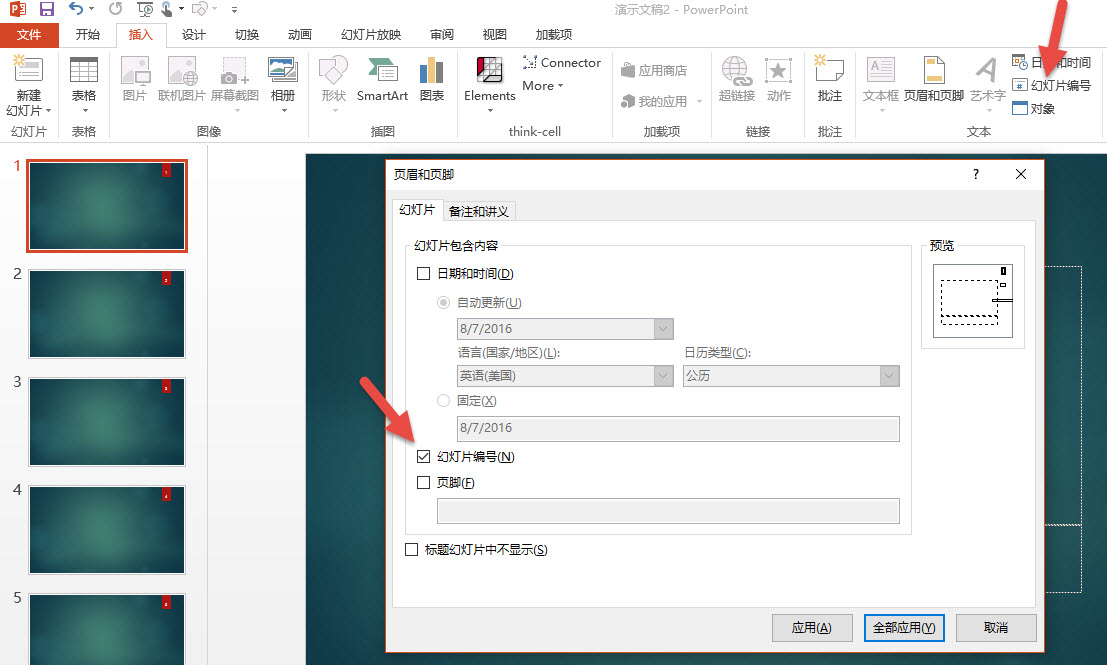This screenshot has height=665, width=1107.
Task: Uncheck the 幻灯片编号 checkbox
Action: (424, 457)
